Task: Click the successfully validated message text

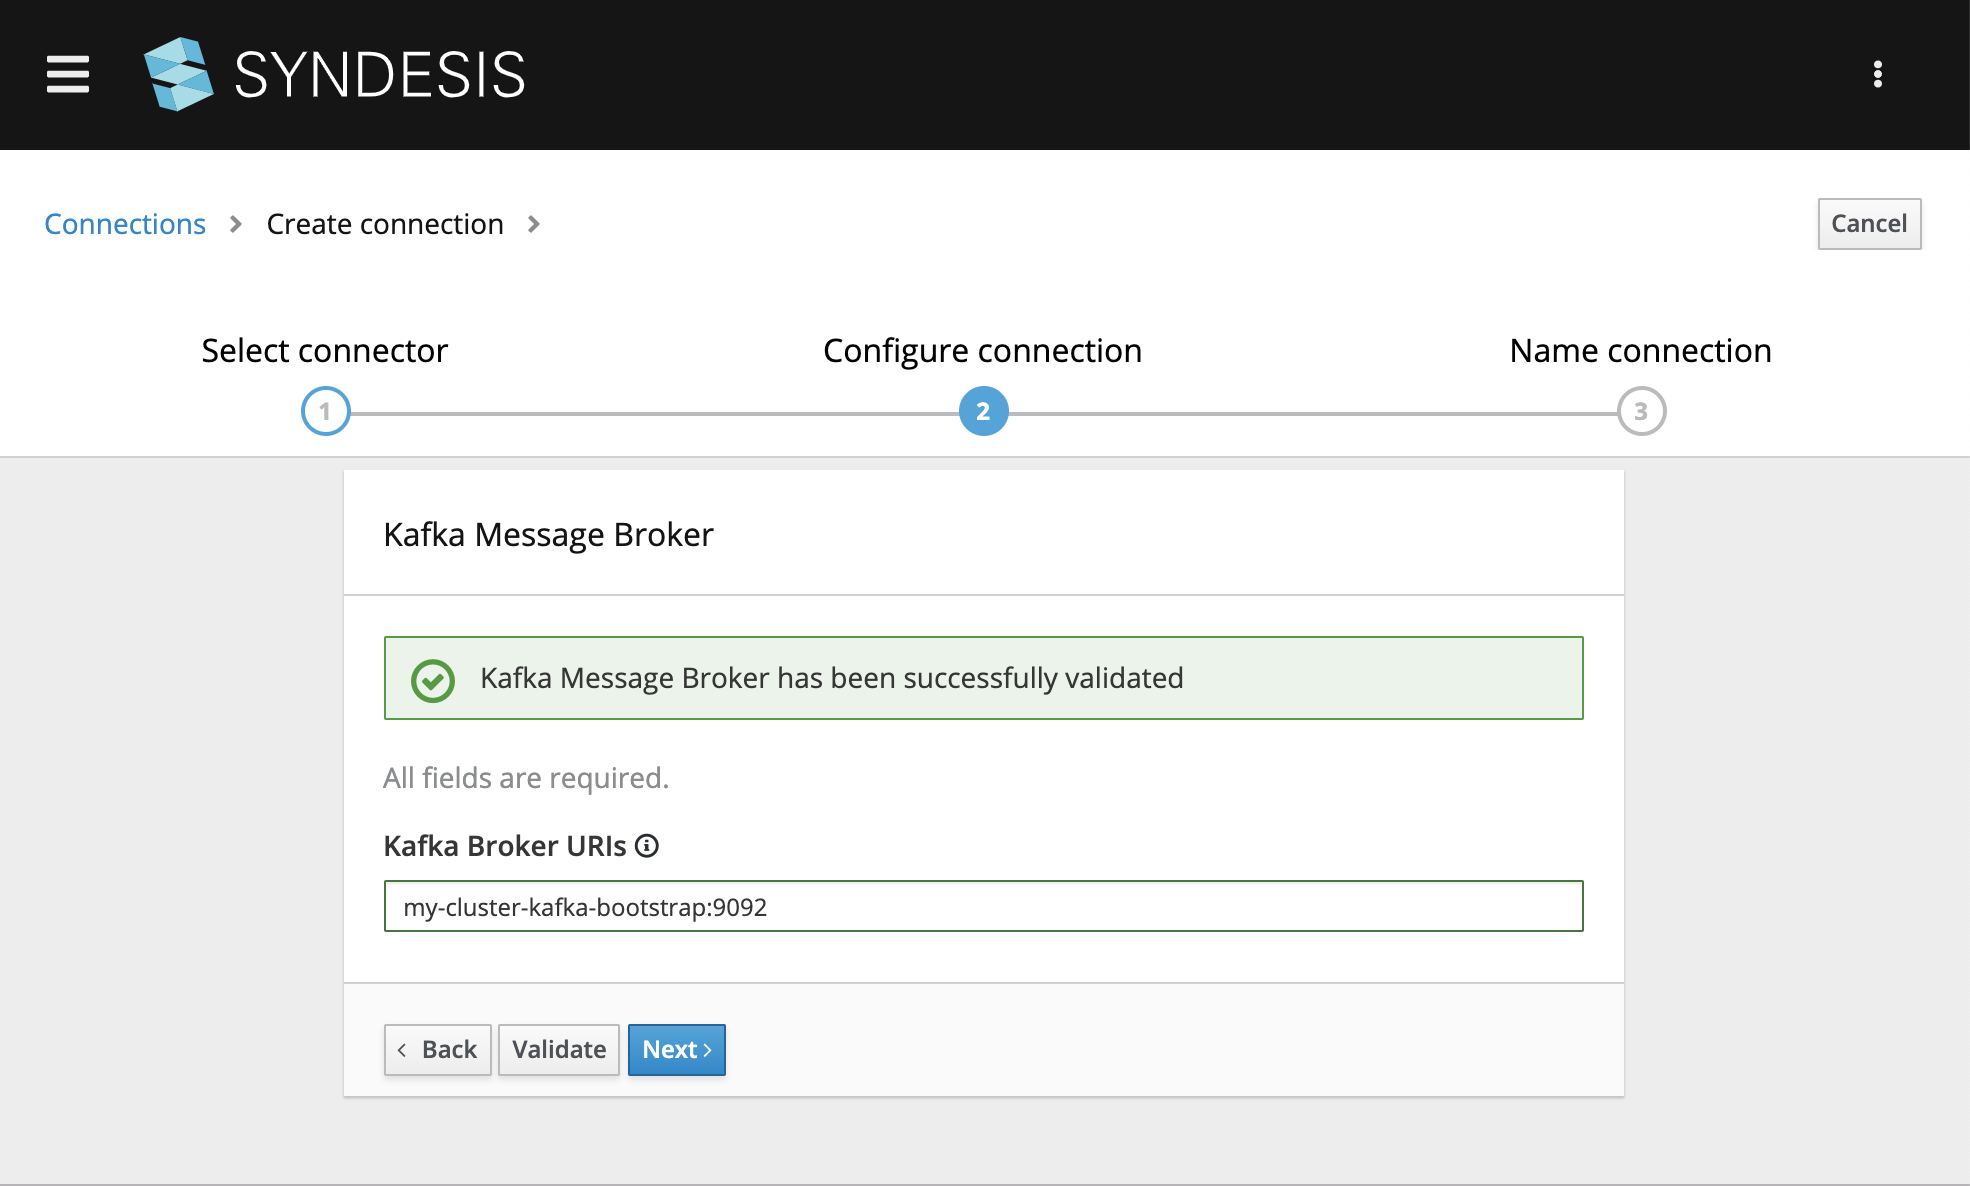Action: coord(832,678)
